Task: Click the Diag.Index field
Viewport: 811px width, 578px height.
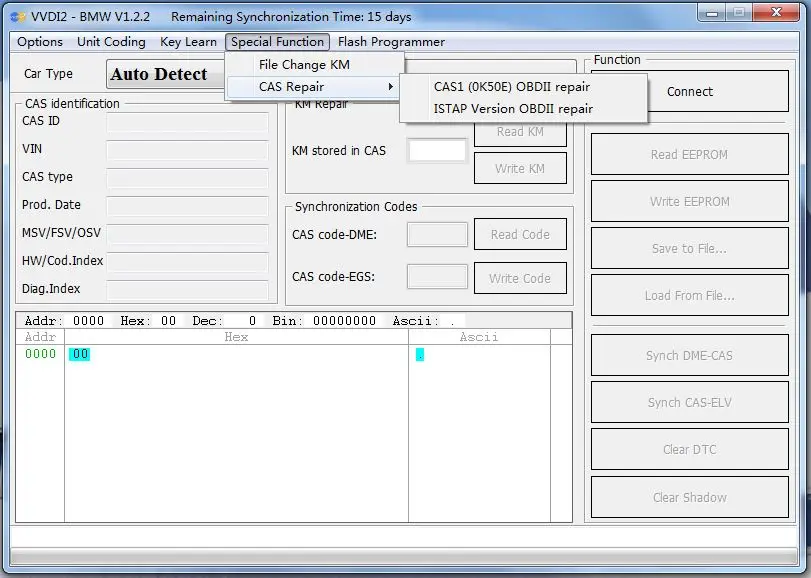Action: 187,290
